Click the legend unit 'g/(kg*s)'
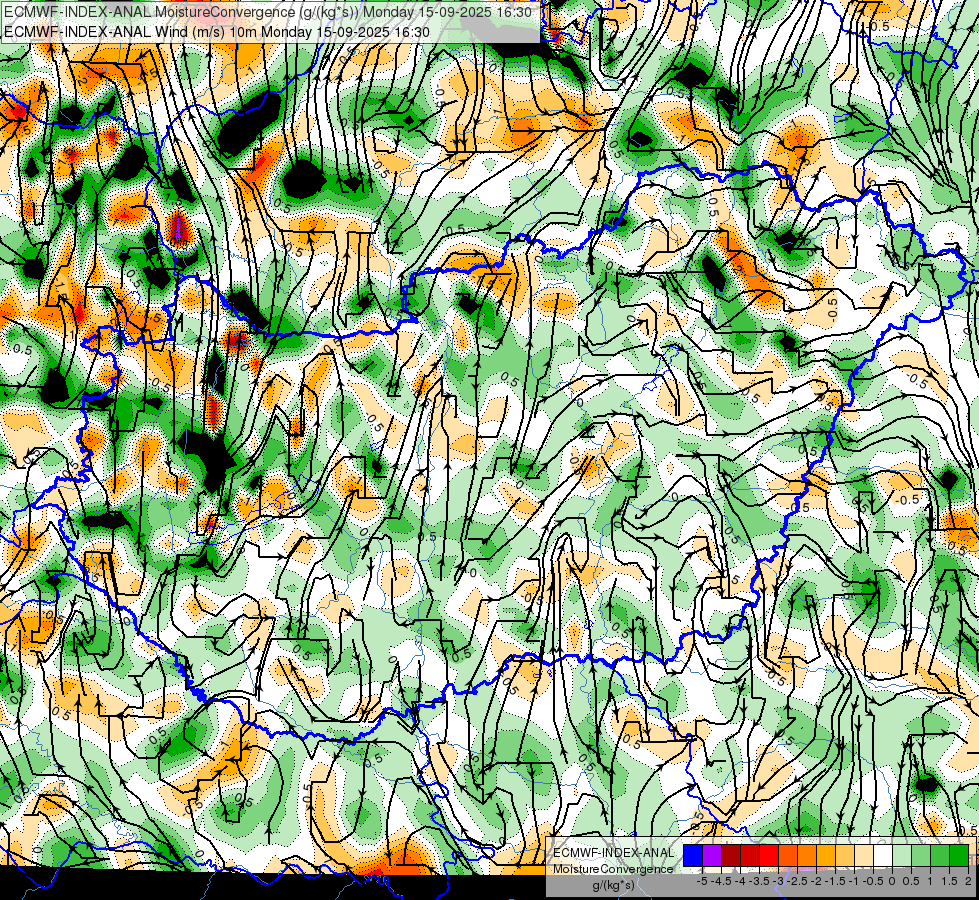 coord(614,884)
